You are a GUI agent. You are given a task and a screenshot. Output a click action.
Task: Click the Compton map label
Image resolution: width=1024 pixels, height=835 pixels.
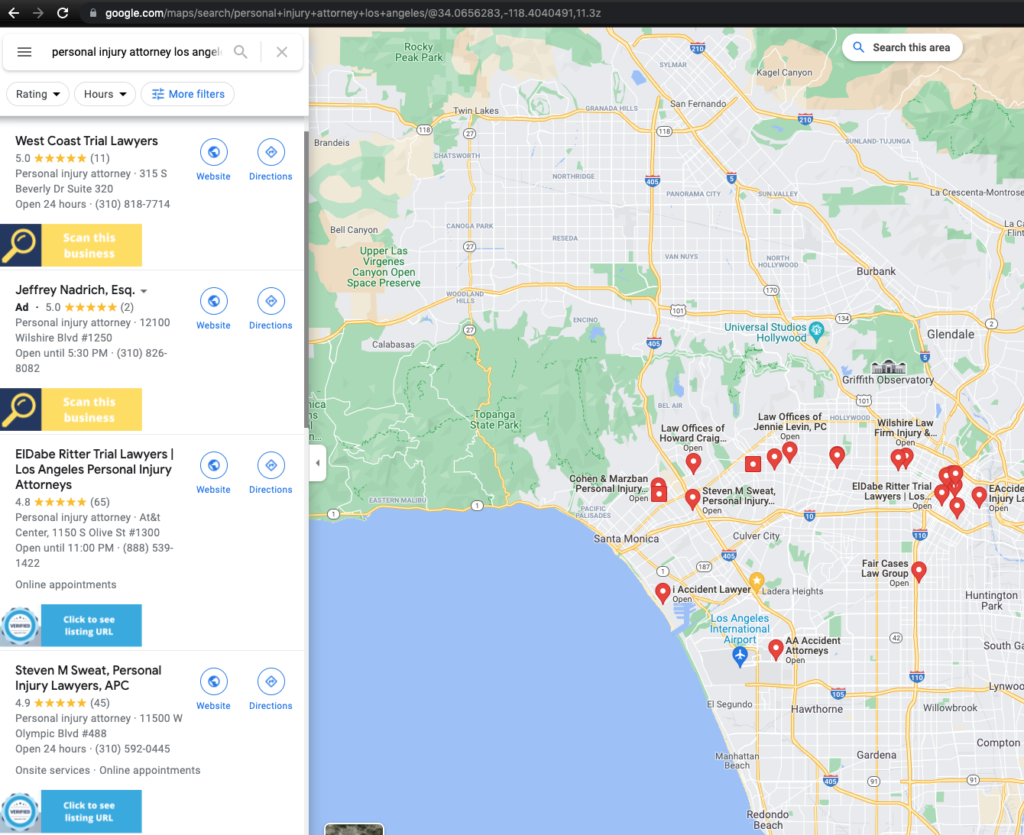[x=998, y=742]
